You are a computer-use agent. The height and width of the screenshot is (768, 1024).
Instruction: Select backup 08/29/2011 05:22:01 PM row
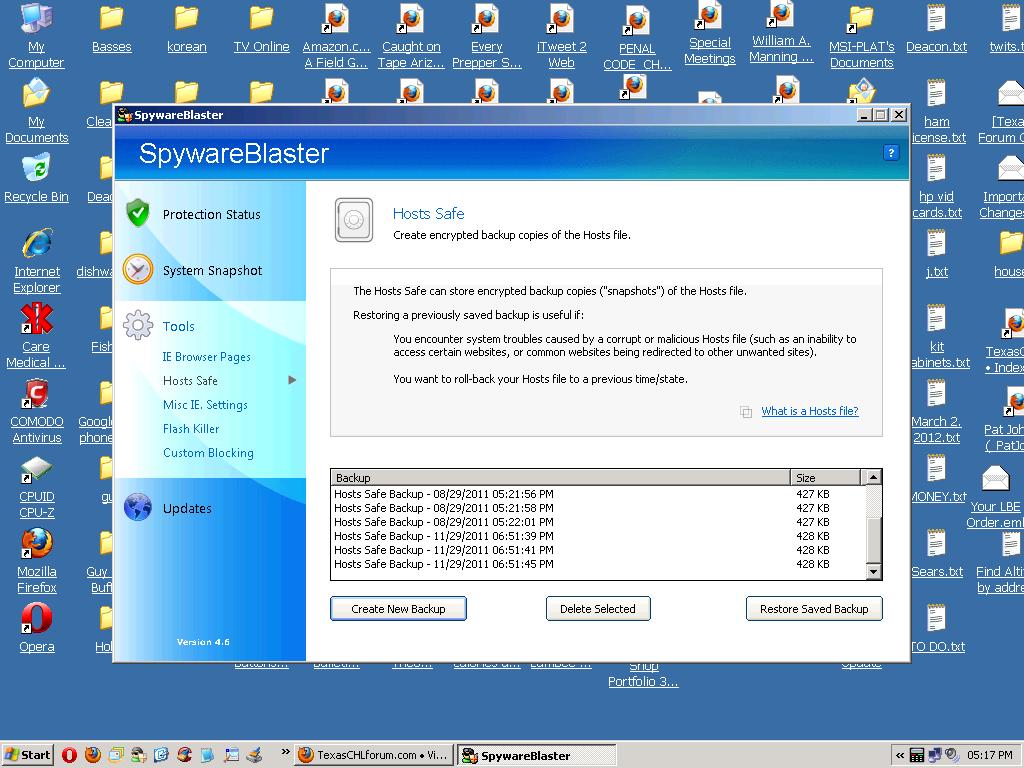pos(598,522)
